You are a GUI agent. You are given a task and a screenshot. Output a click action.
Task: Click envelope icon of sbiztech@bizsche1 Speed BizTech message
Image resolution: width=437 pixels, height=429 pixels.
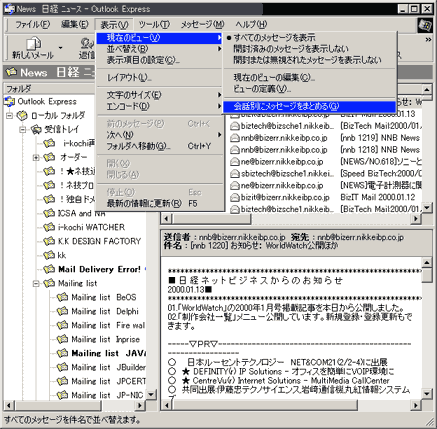235,174
